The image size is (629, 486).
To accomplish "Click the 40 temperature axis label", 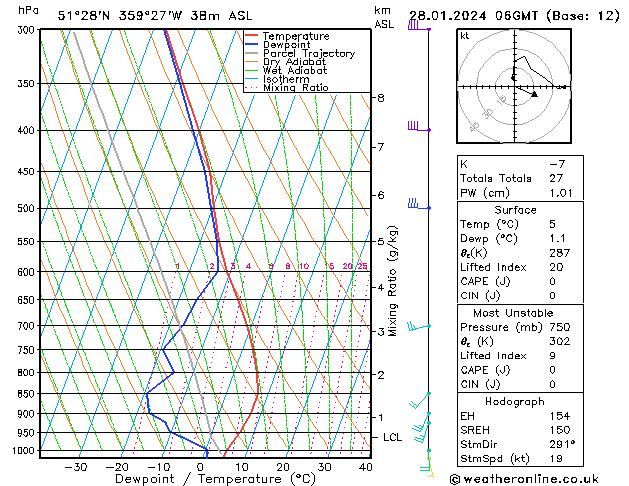I will [365, 467].
